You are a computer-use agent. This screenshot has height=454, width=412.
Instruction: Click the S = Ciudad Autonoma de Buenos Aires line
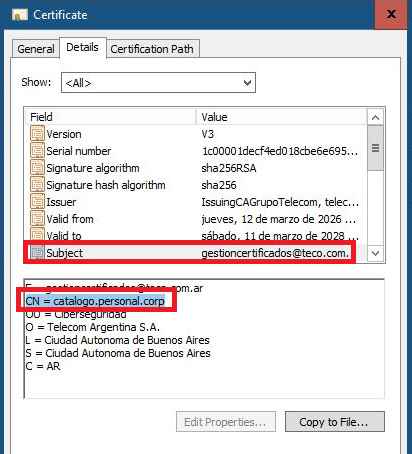click(x=118, y=353)
